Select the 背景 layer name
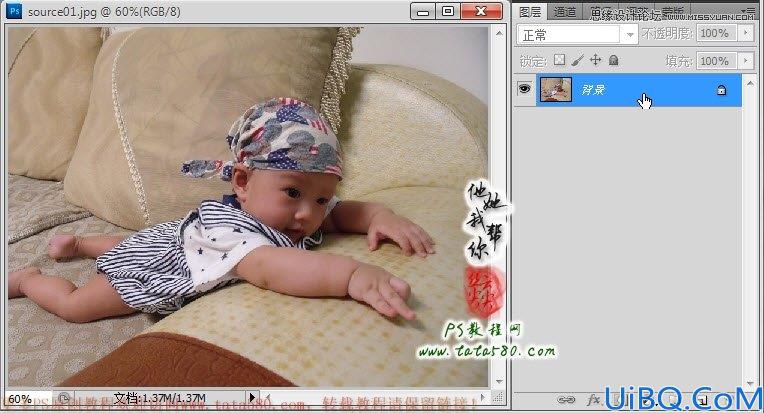The height and width of the screenshot is (413, 764). click(x=593, y=90)
